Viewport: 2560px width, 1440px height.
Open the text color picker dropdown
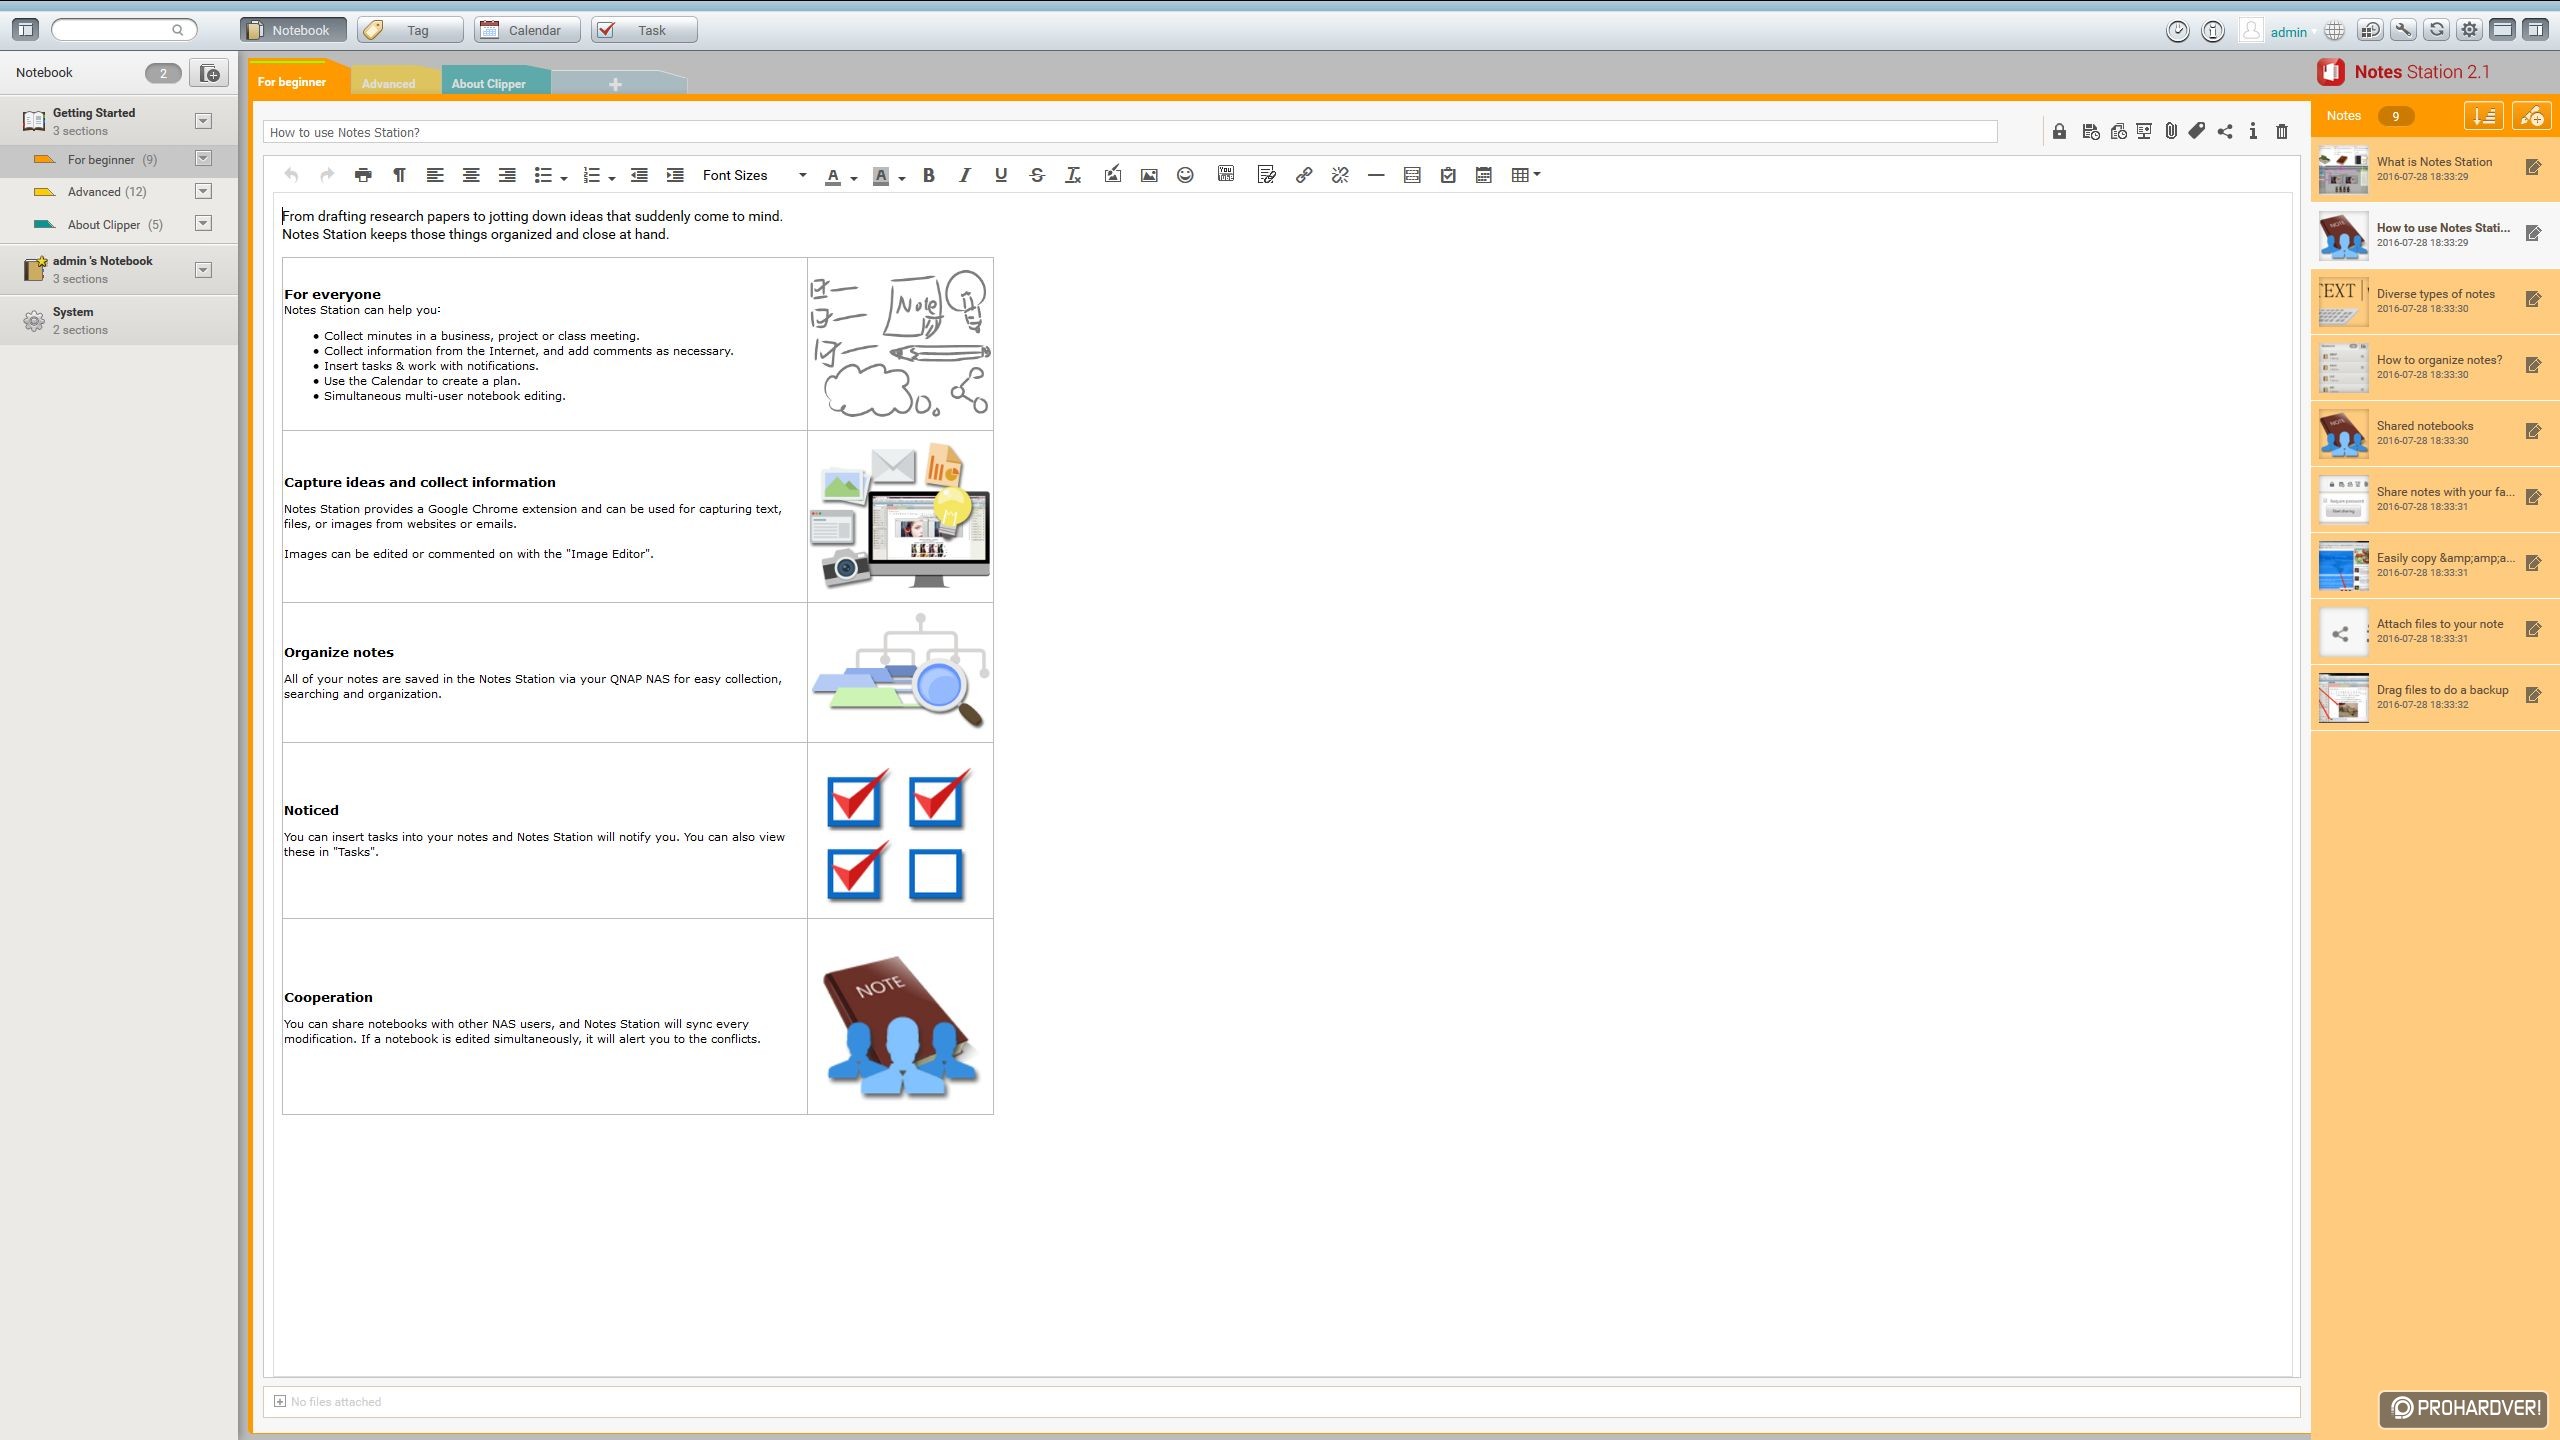pyautogui.click(x=854, y=178)
